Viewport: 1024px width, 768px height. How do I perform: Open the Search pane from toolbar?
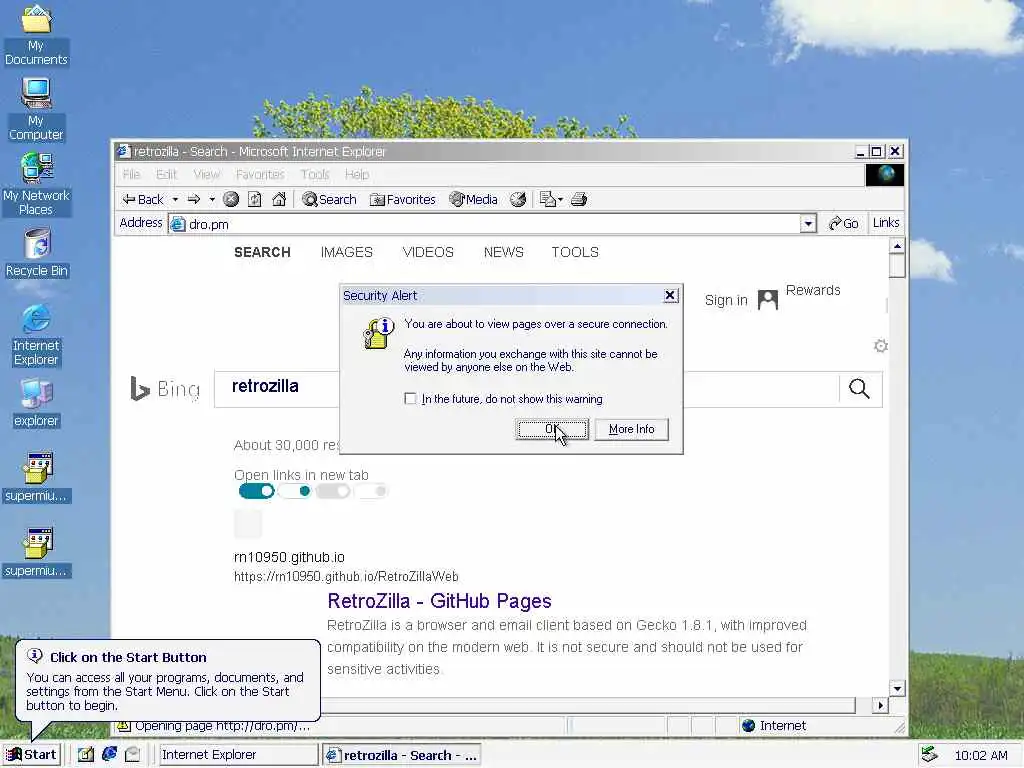pos(329,200)
